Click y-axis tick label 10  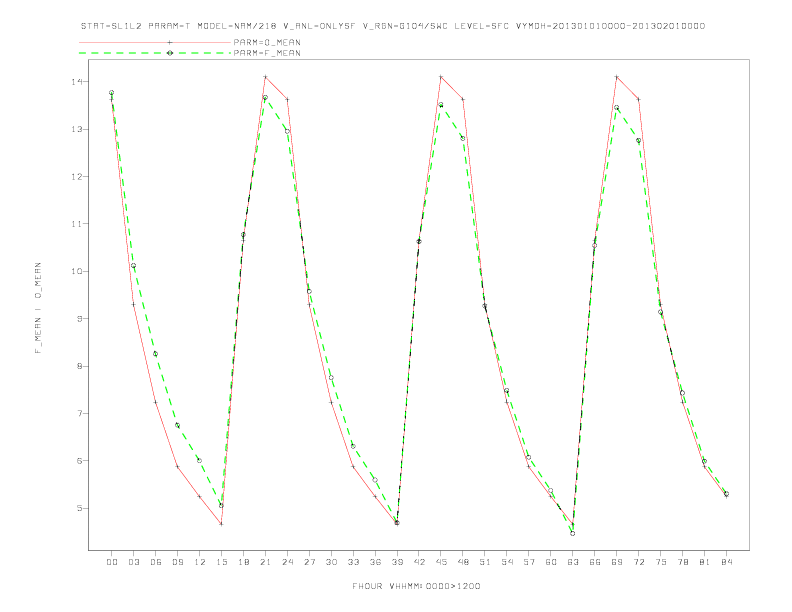point(77,271)
